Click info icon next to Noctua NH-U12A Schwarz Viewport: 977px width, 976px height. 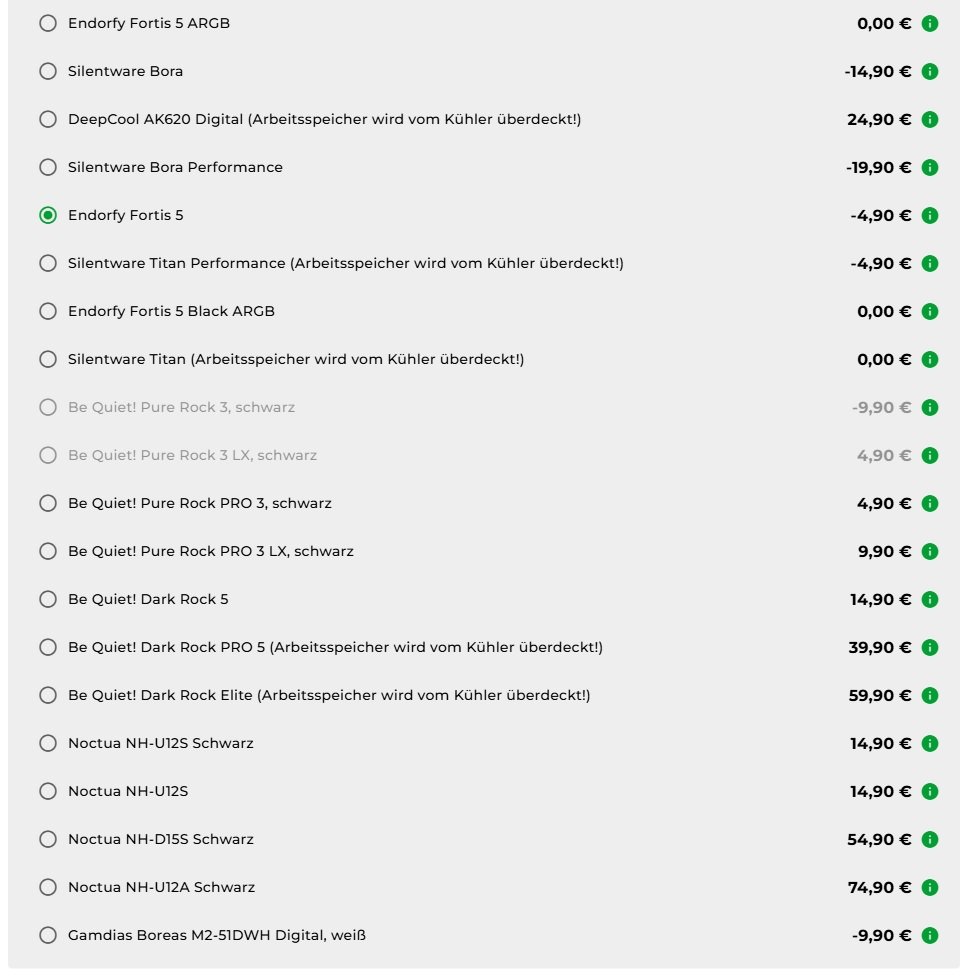[930, 887]
